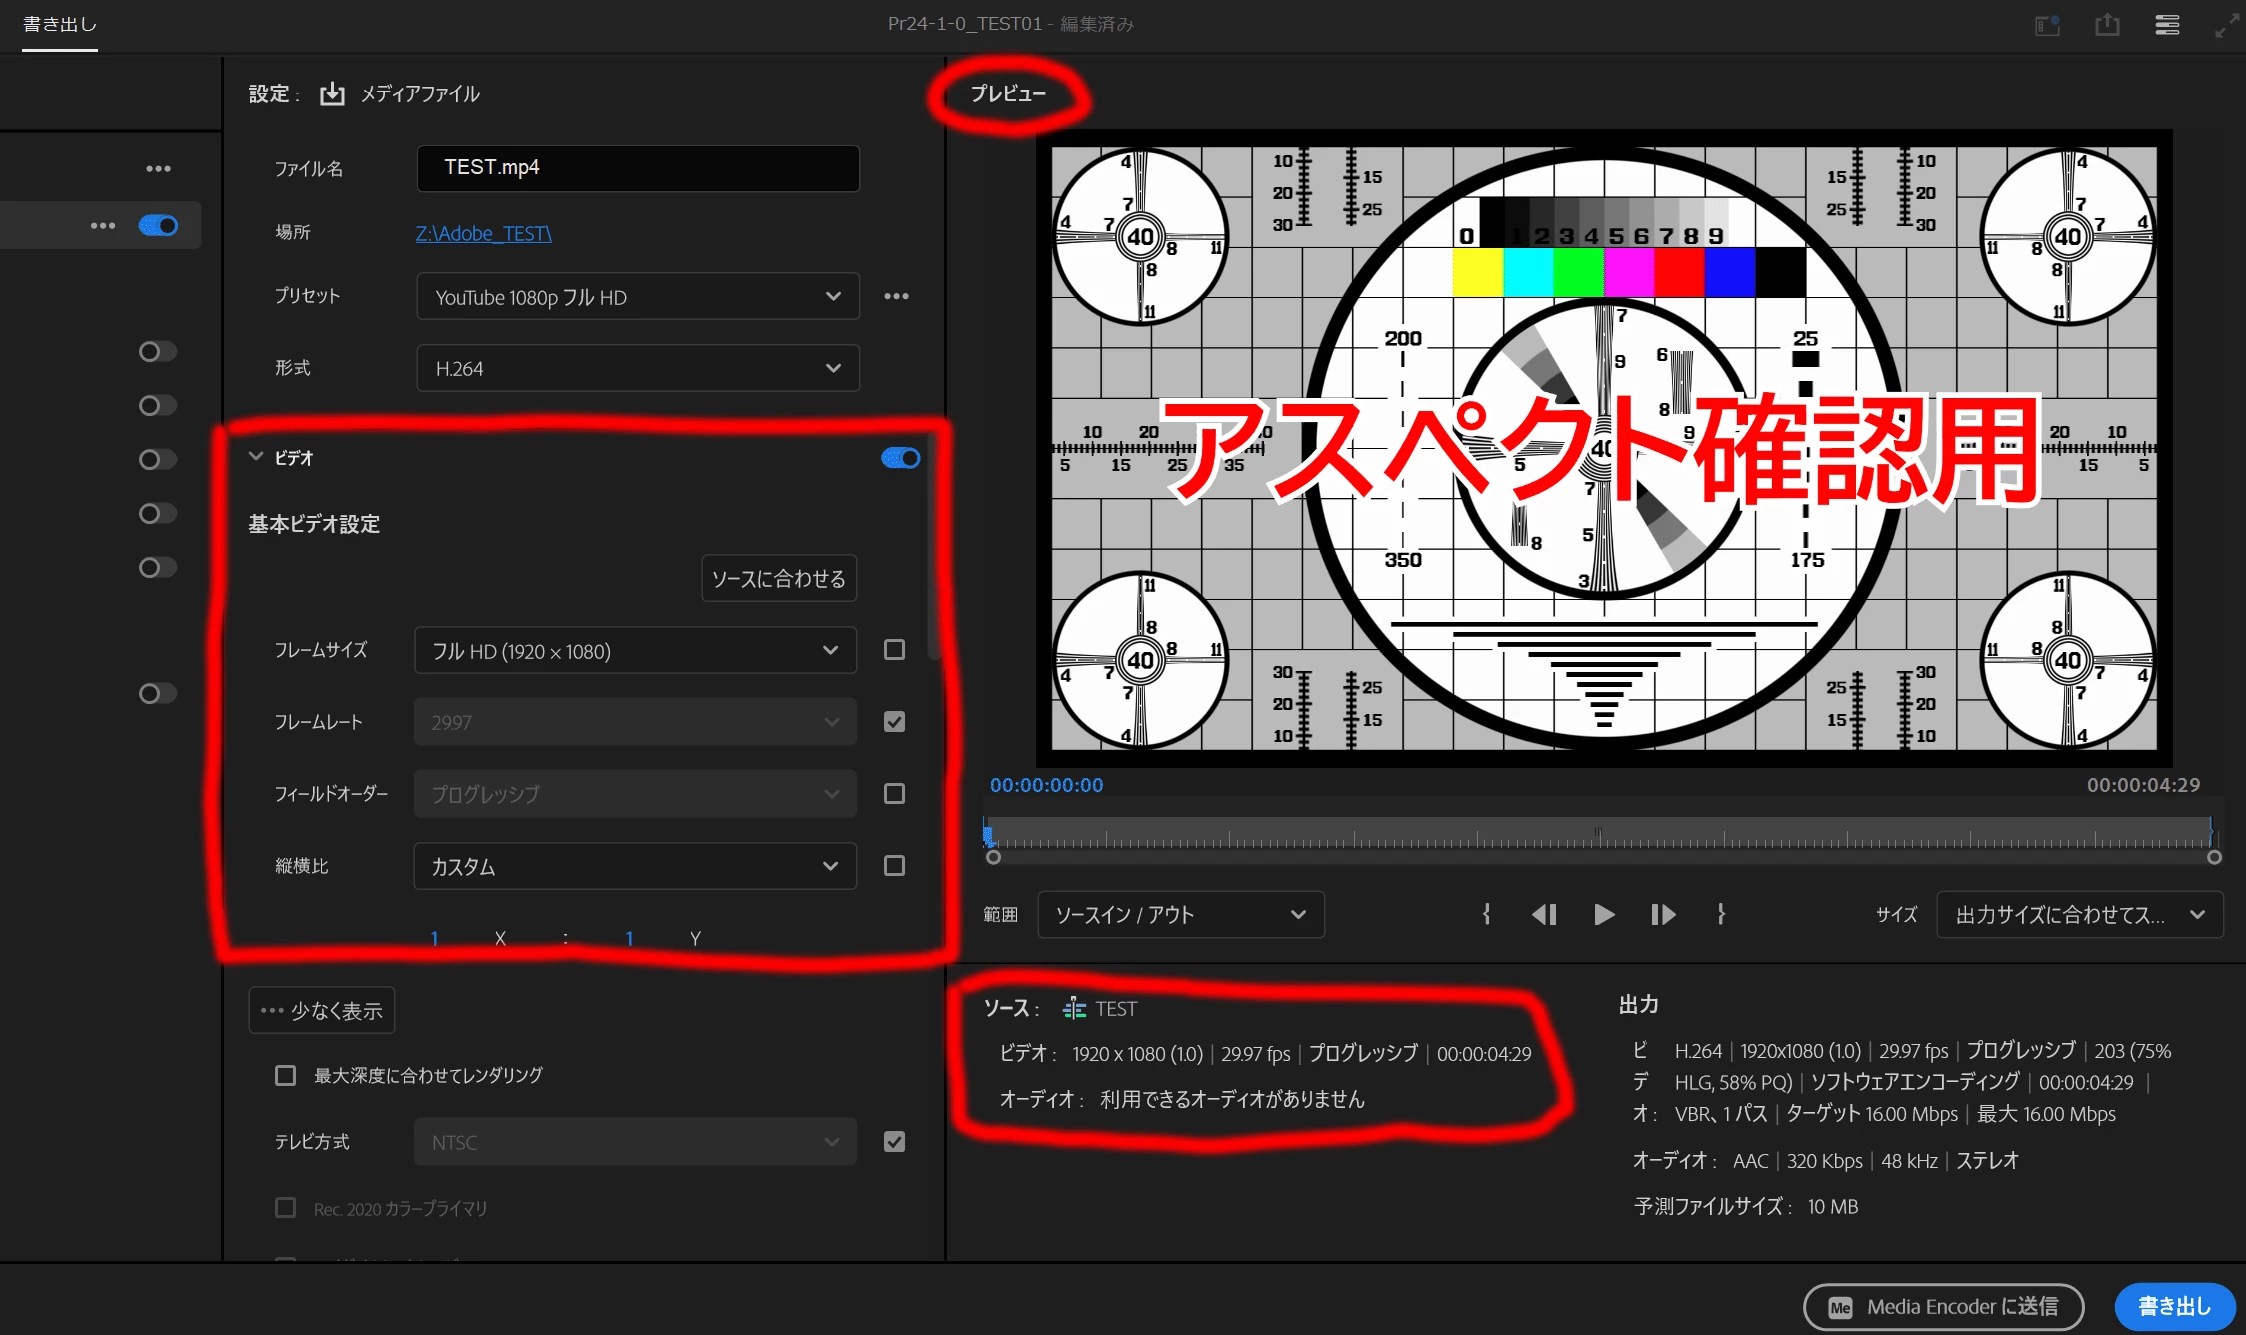Open the H.264 format dropdown
This screenshot has width=2246, height=1335.
click(x=637, y=369)
